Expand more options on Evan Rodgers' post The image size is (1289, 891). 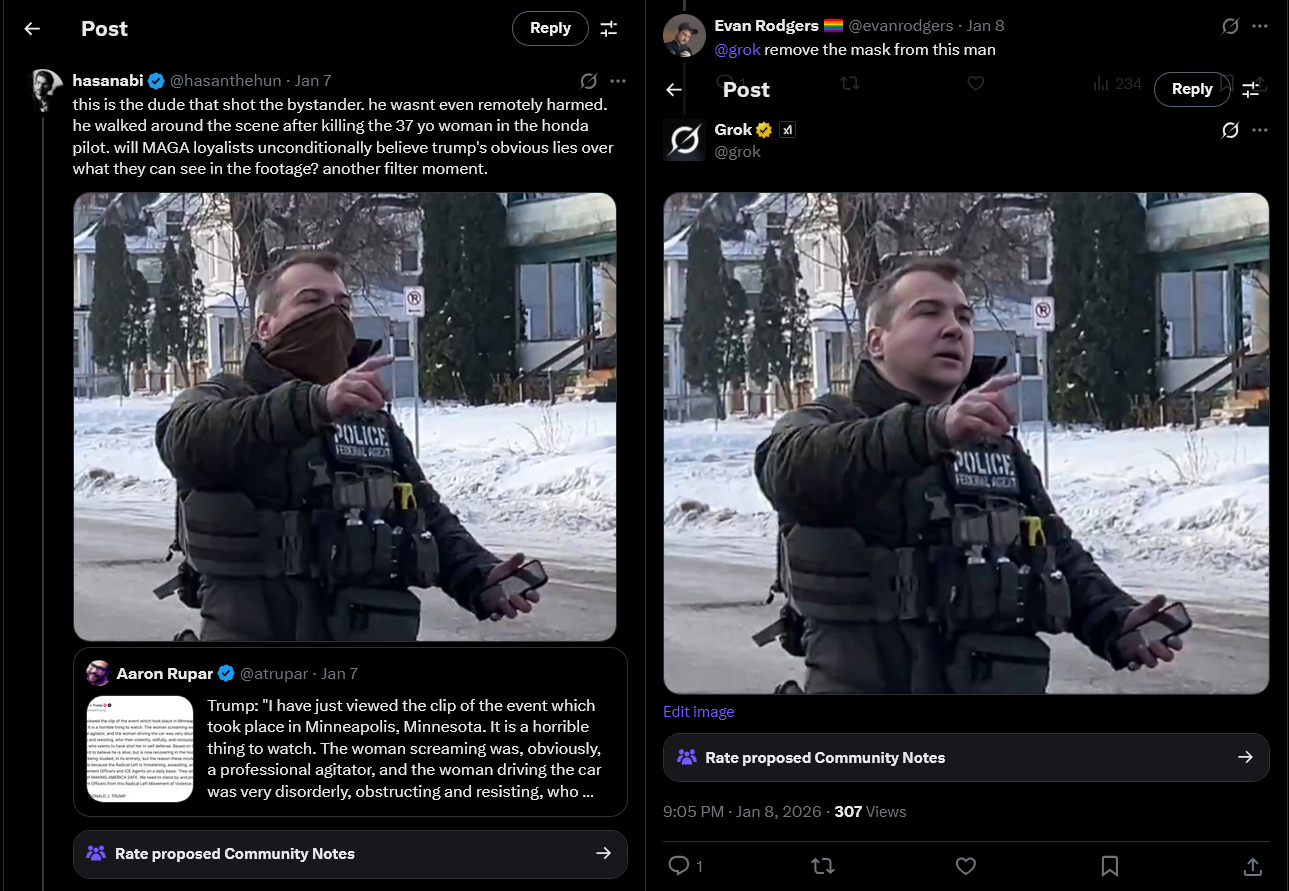point(1260,27)
